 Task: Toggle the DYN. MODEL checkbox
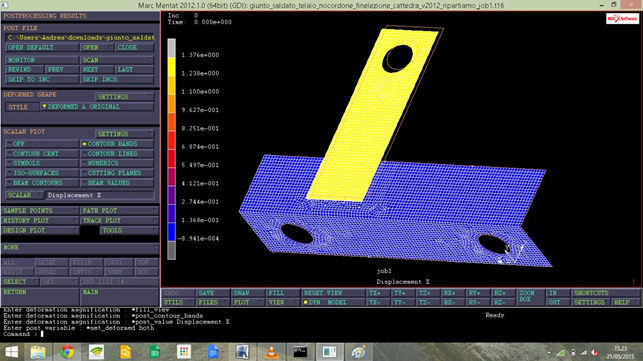(333, 302)
